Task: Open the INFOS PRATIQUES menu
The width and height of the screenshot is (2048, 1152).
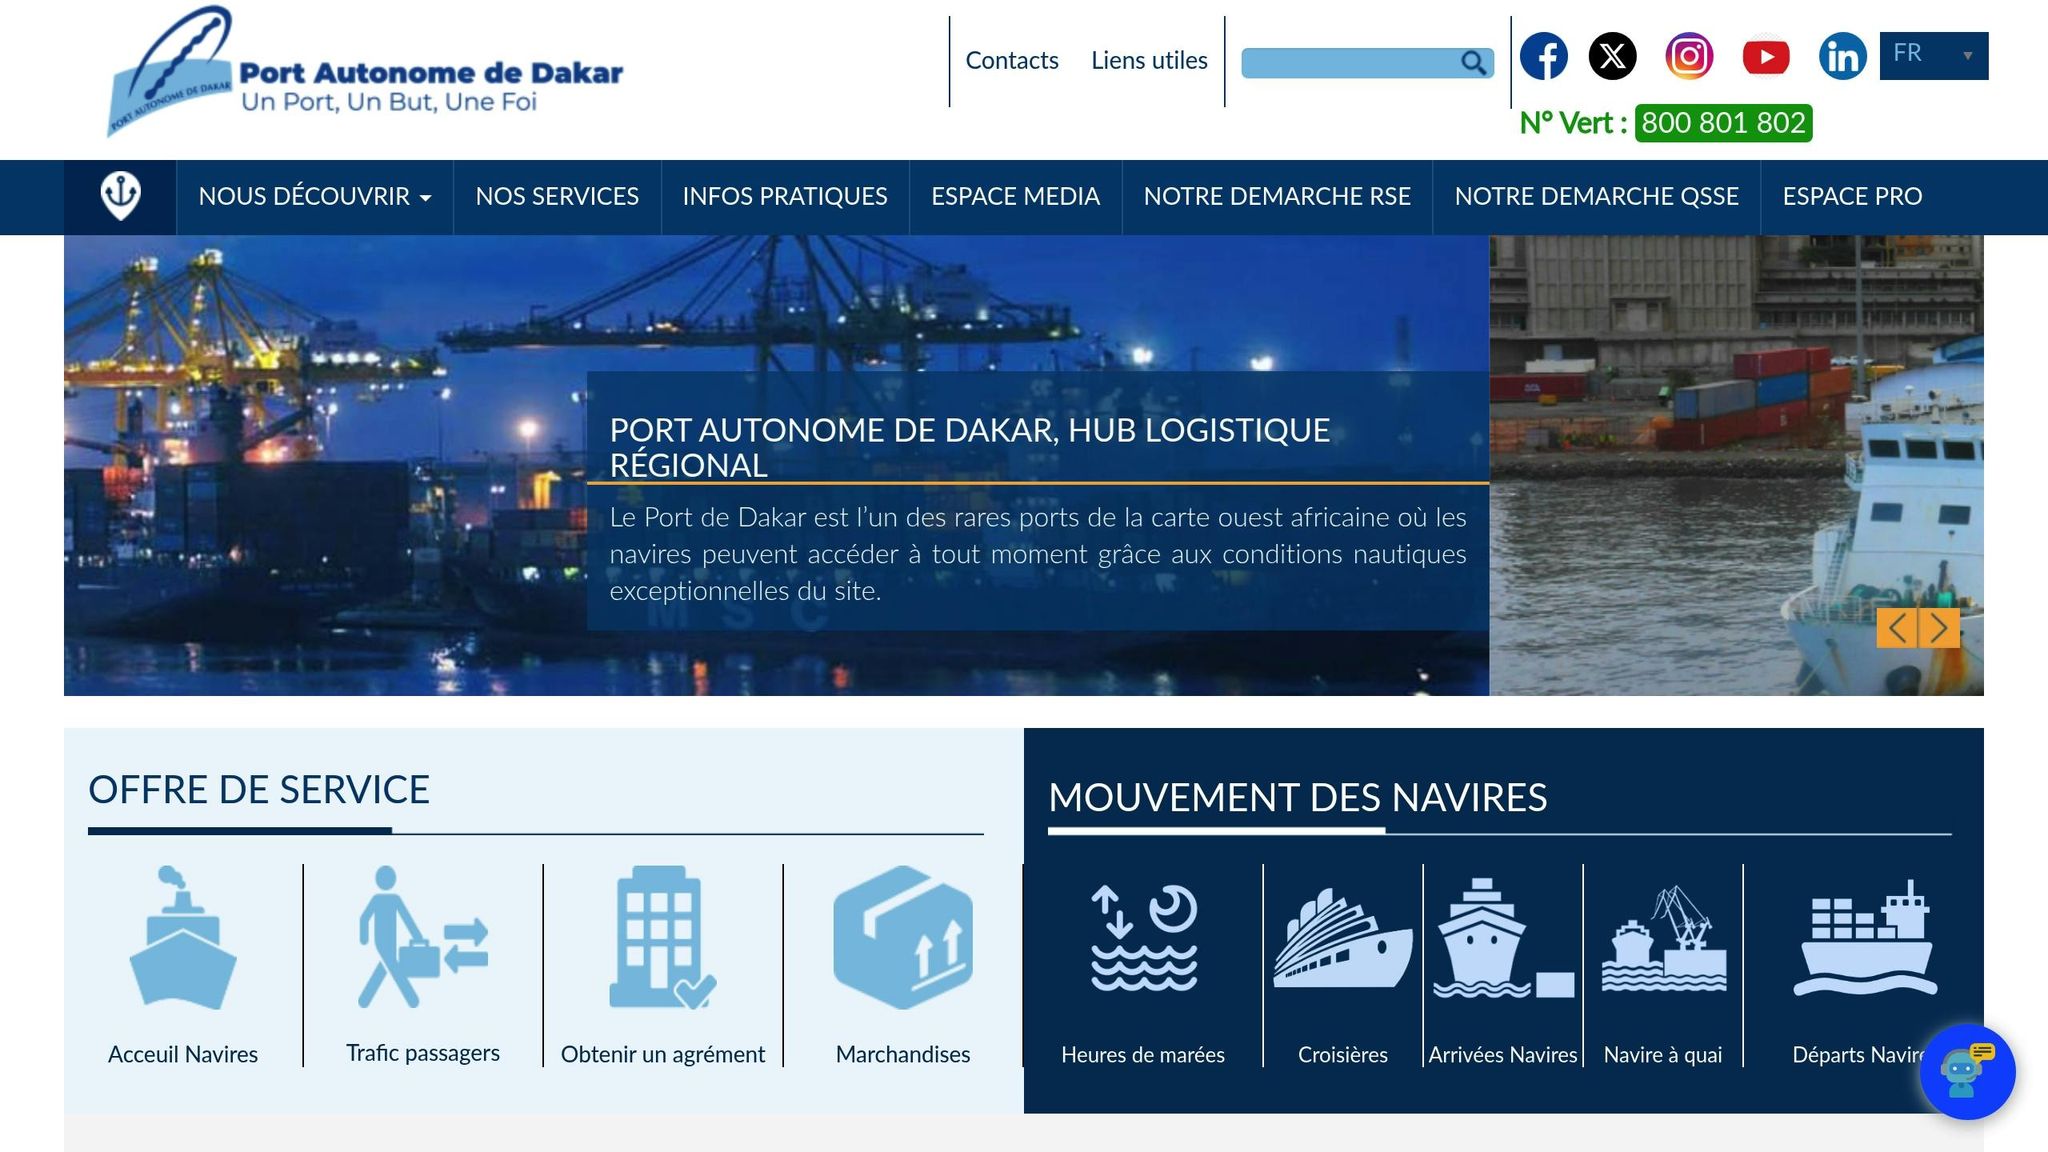Action: [785, 197]
